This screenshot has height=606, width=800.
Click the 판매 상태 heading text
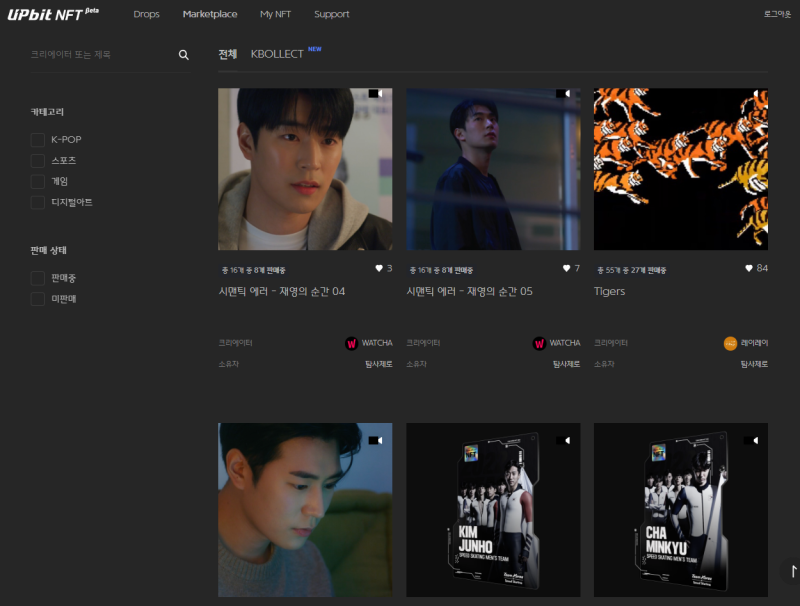(x=48, y=250)
